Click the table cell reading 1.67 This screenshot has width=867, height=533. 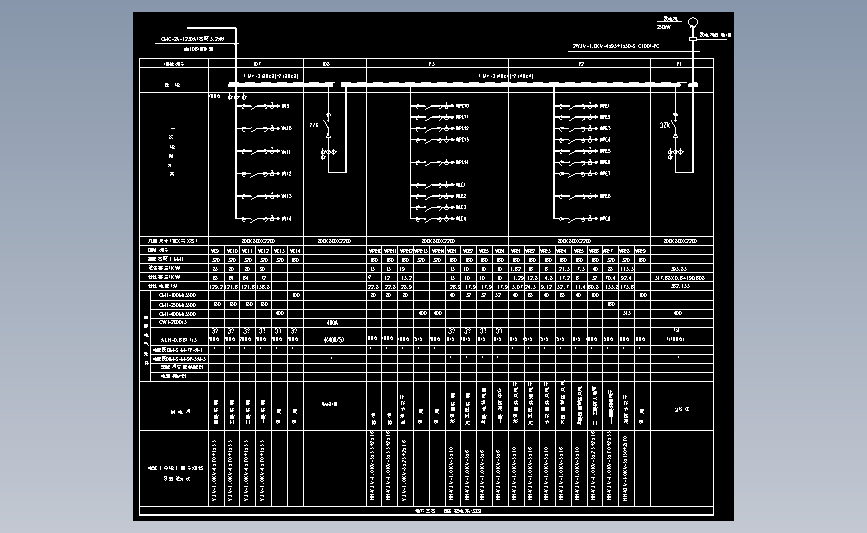pyautogui.click(x=516, y=268)
